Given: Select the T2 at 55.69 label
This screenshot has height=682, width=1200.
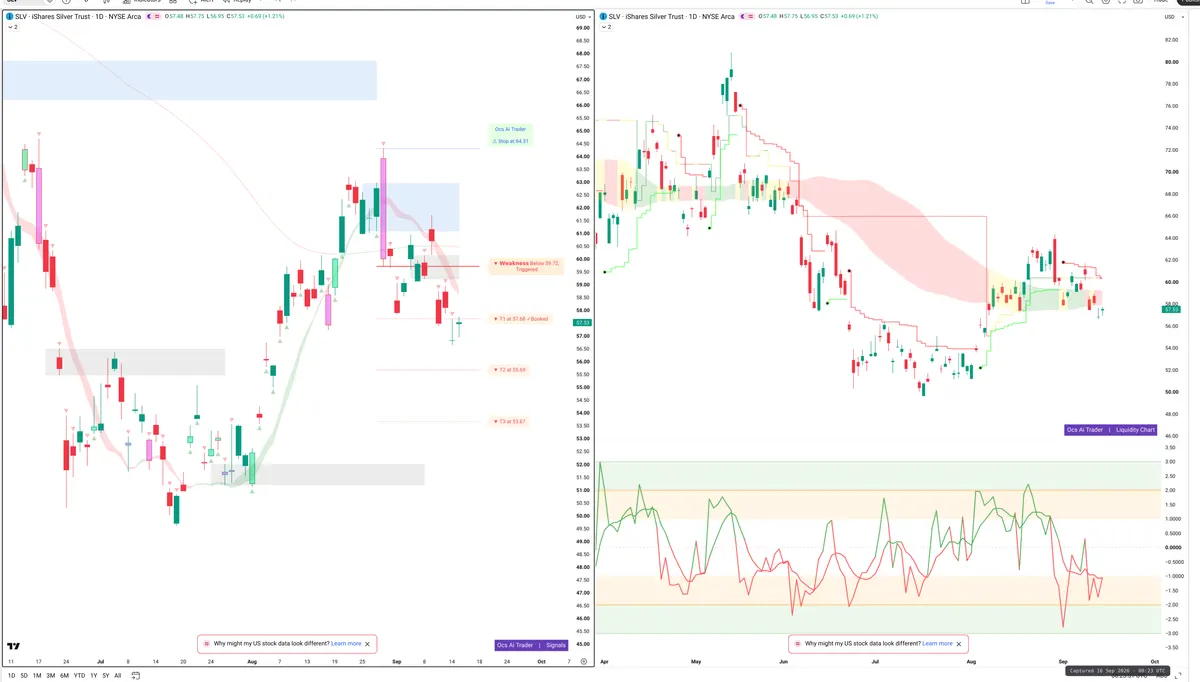Looking at the screenshot, I should click(509, 370).
